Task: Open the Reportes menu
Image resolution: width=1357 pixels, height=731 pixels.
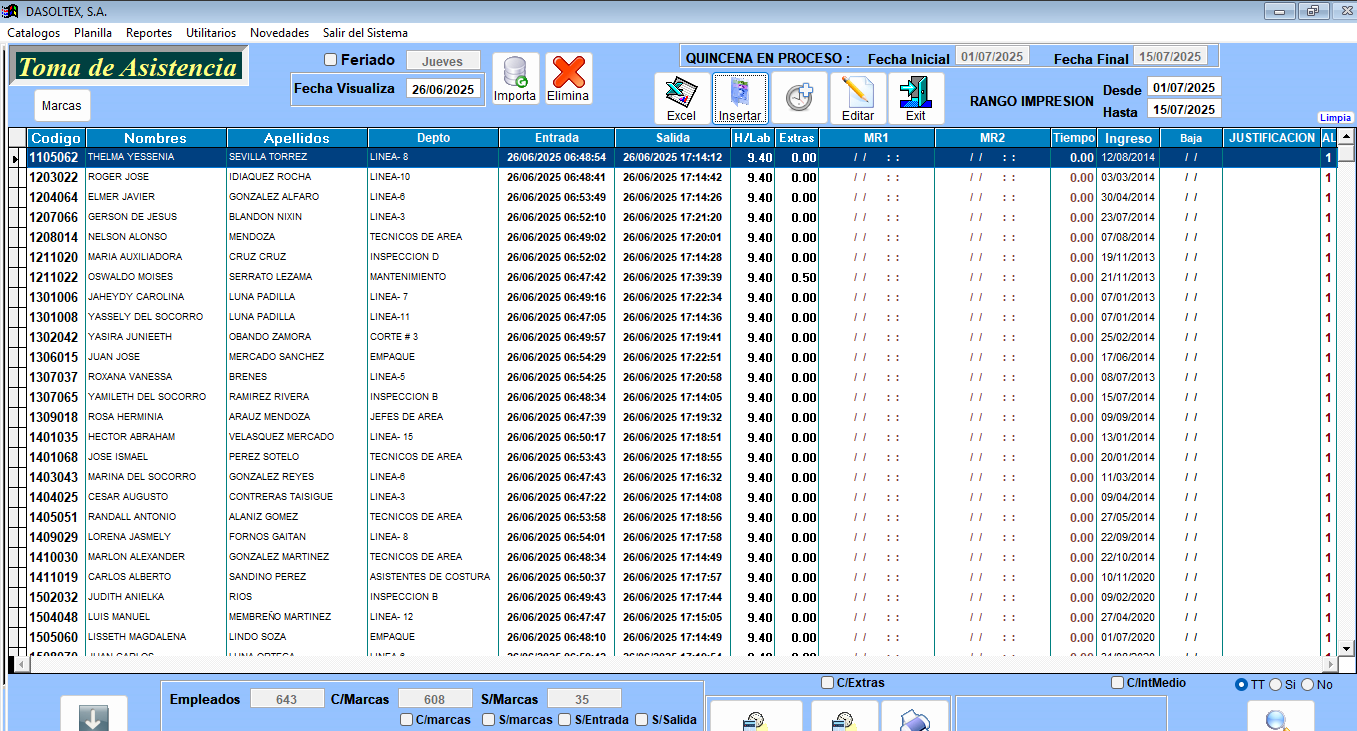Action: point(149,33)
